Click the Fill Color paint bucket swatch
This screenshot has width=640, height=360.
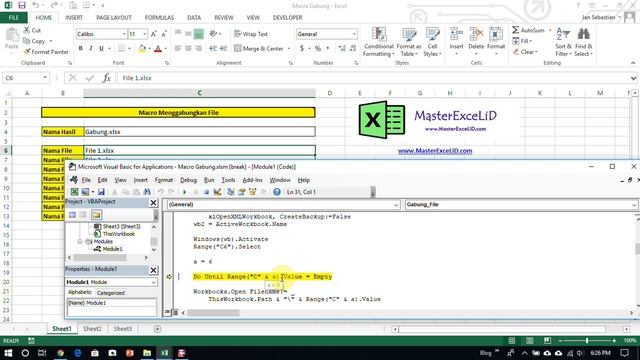coord(142,49)
